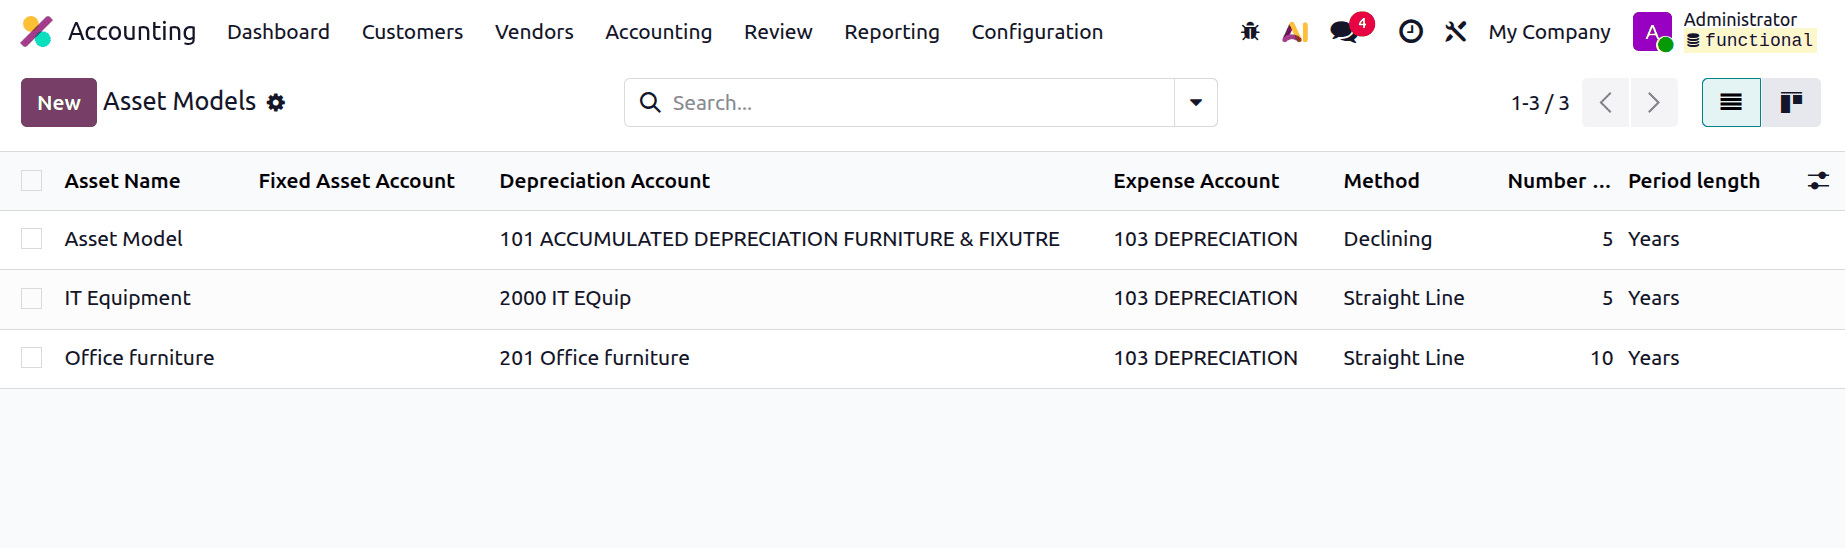Sort by Number column header
The width and height of the screenshot is (1845, 548).
click(1558, 181)
